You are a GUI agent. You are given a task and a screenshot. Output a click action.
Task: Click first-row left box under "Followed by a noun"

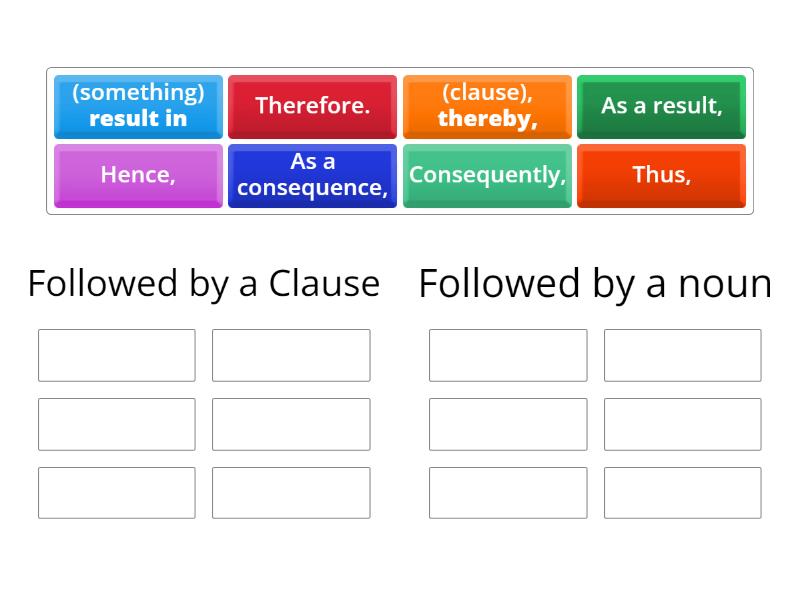(x=508, y=355)
